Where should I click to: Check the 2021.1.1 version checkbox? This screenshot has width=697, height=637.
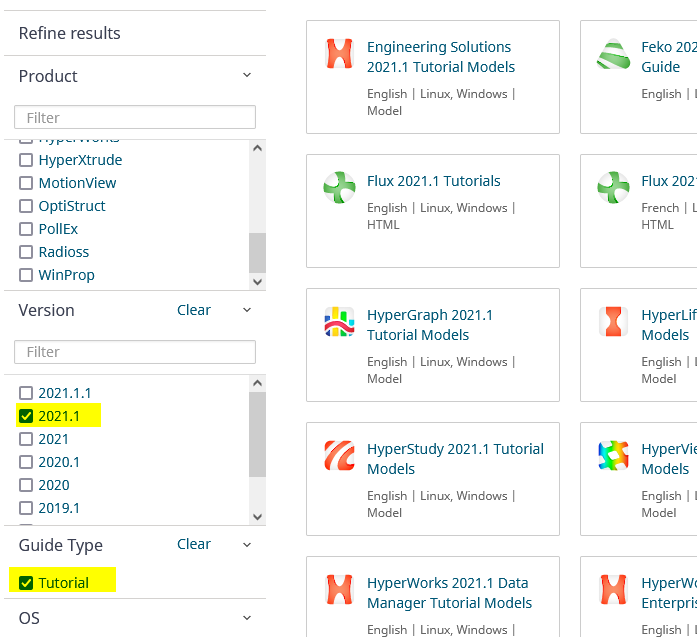click(26, 393)
